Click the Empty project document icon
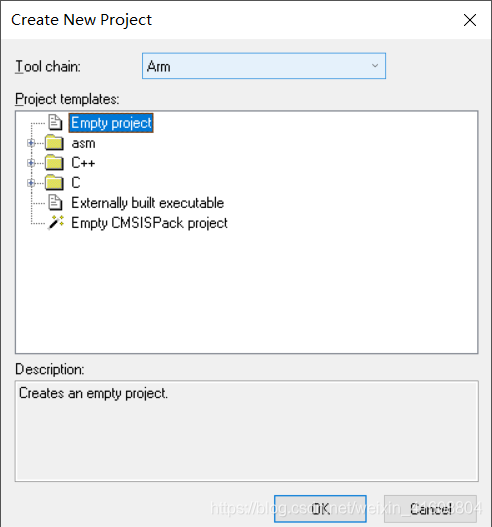This screenshot has width=492, height=527. [x=55, y=122]
